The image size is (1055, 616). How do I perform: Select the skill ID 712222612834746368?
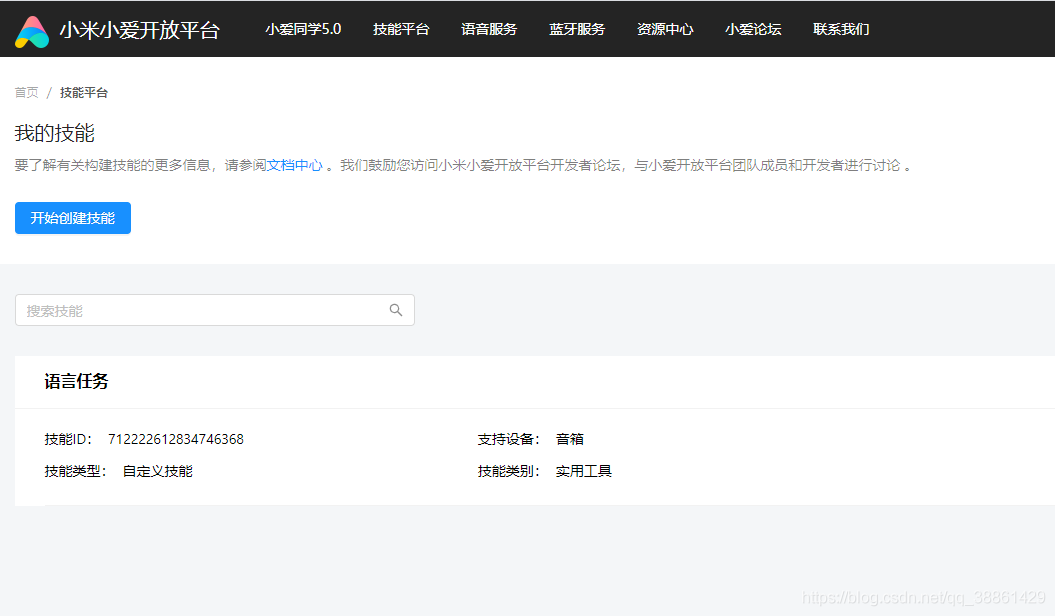[176, 439]
